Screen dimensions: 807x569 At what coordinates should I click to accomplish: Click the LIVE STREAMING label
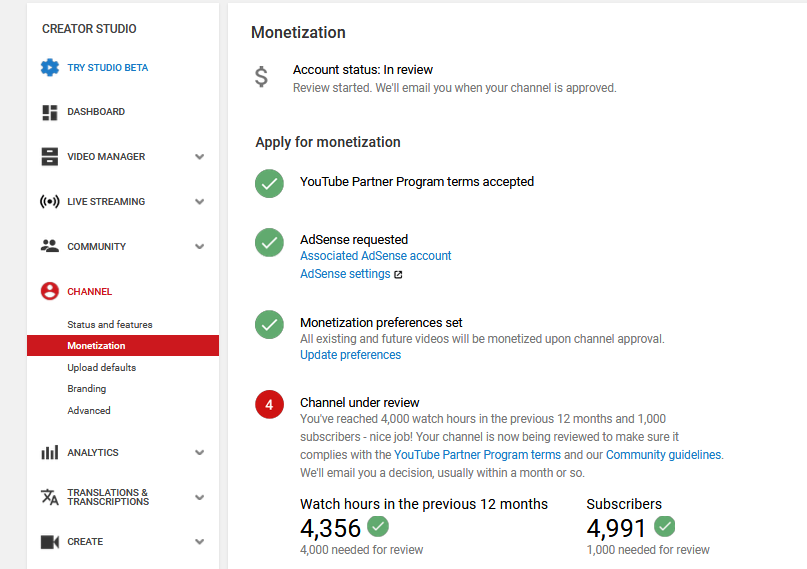point(106,201)
